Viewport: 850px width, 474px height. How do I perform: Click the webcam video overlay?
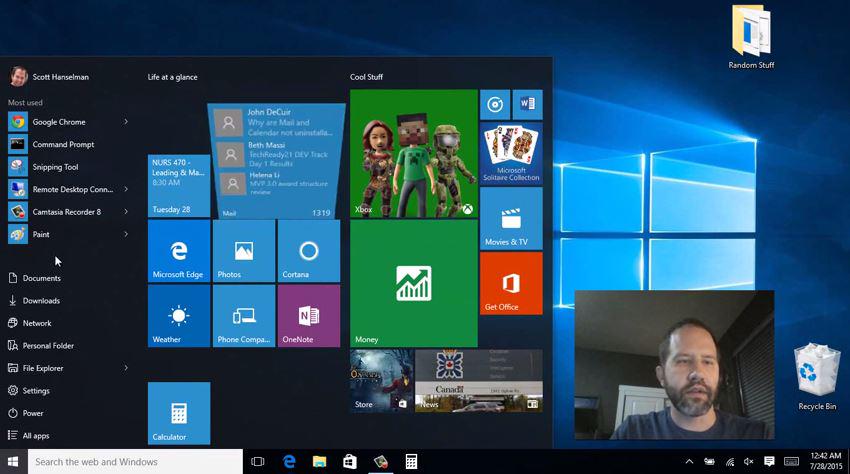[x=674, y=364]
